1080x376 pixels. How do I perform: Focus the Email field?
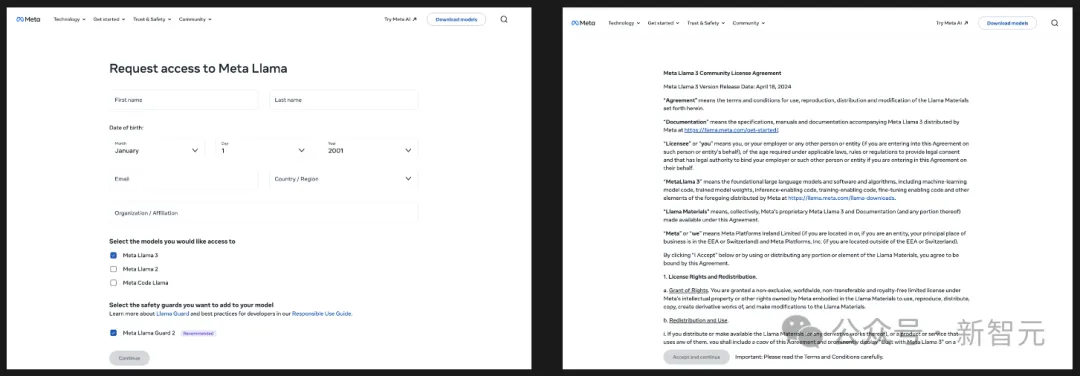(184, 179)
